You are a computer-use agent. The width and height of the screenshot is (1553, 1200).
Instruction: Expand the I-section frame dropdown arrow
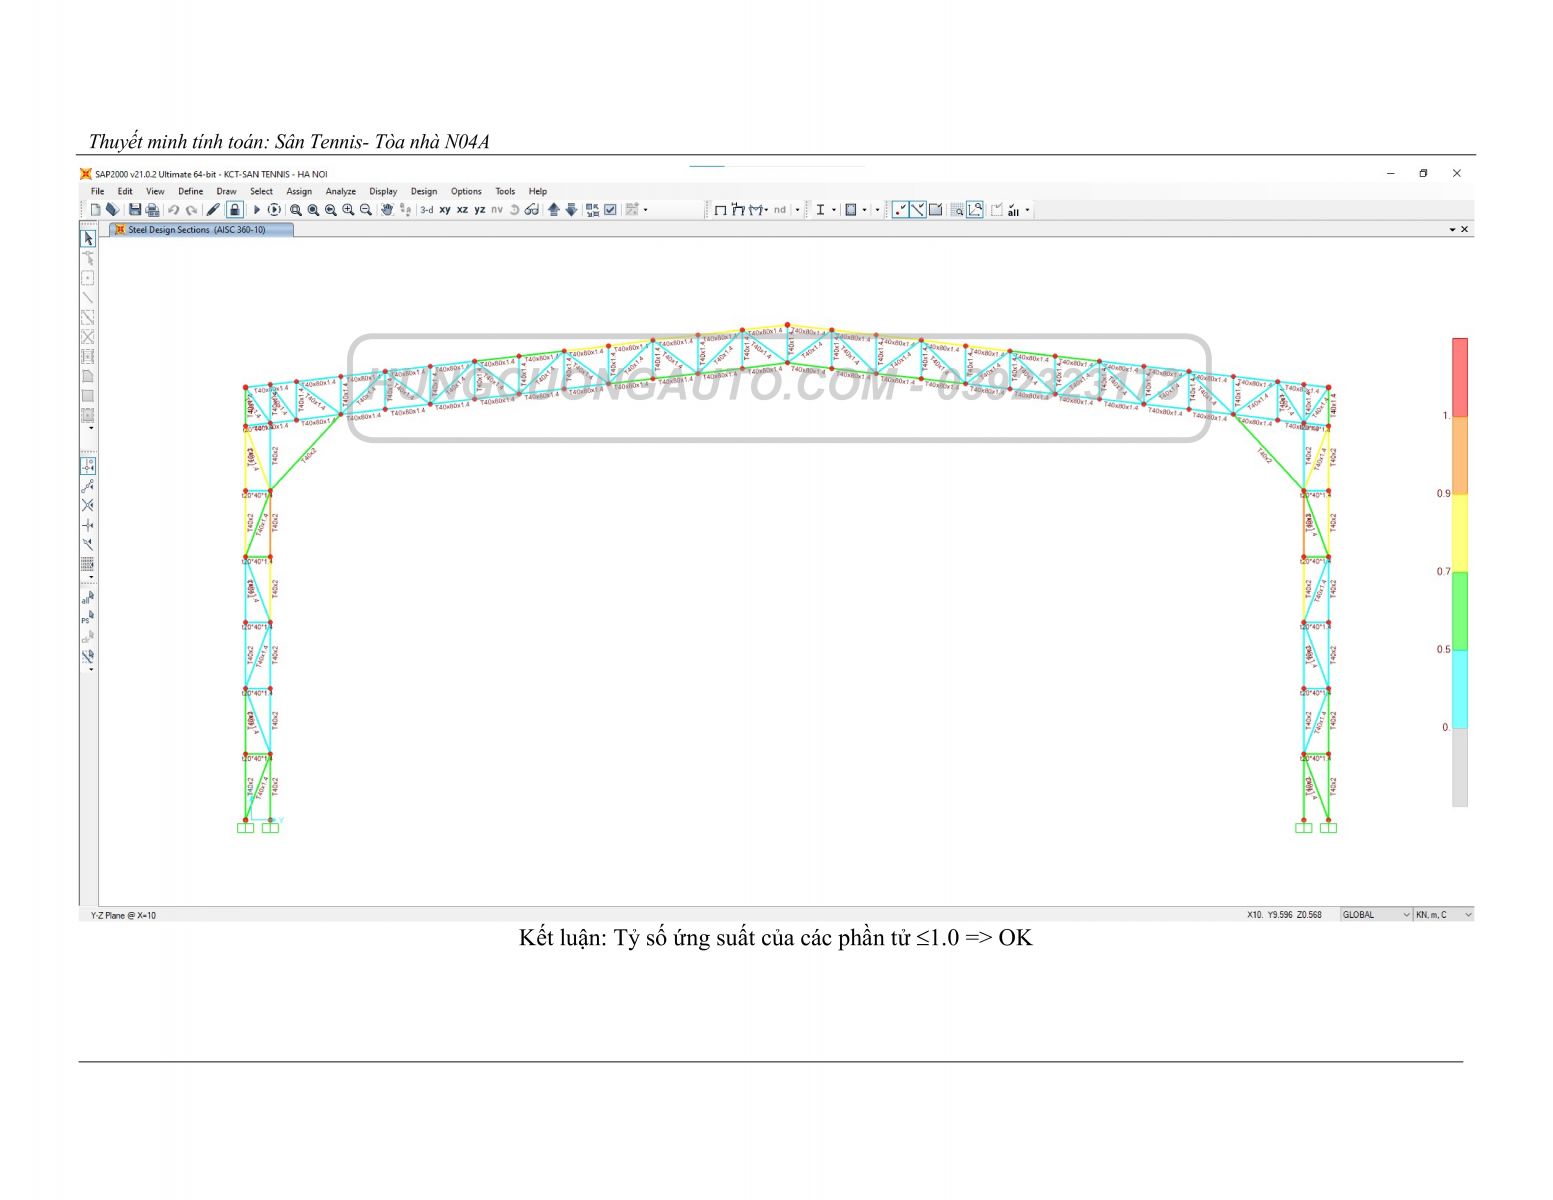(x=834, y=210)
